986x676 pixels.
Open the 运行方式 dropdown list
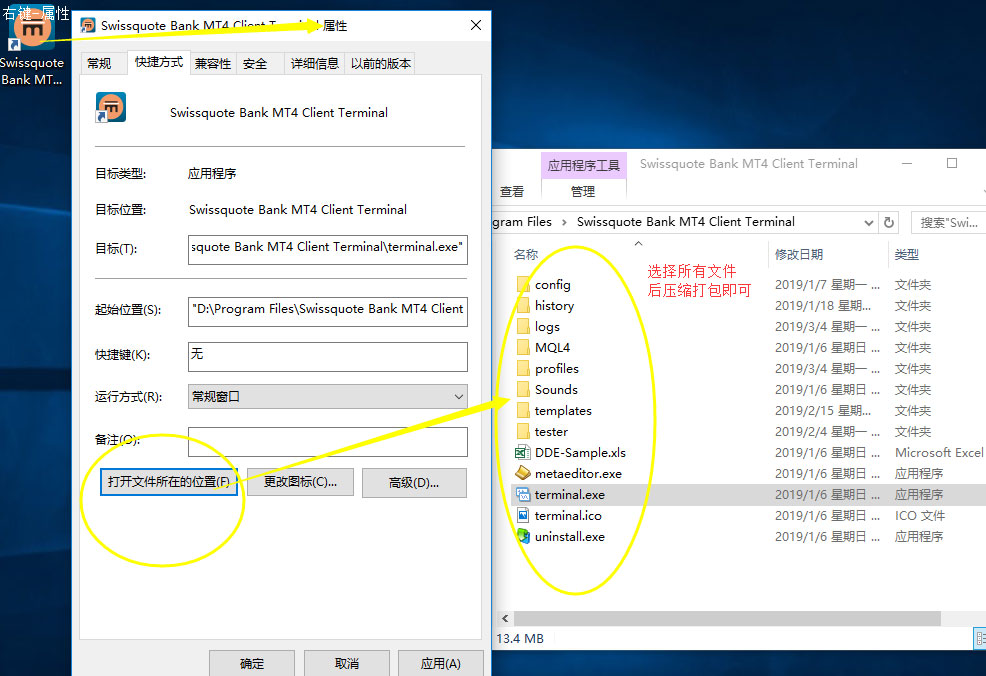pos(327,397)
